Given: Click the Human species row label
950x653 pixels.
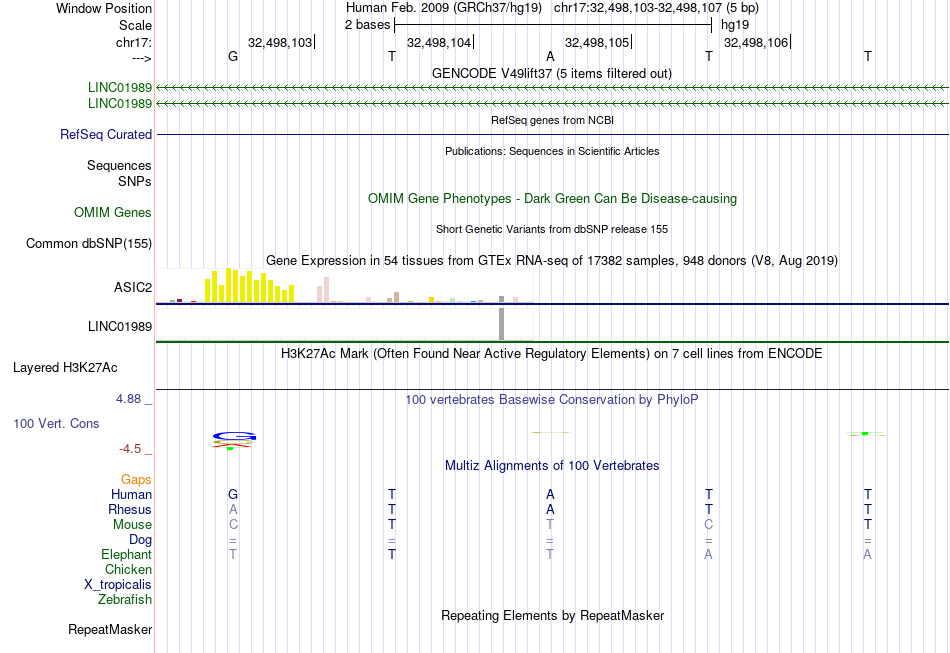Looking at the screenshot, I should tap(131, 495).
